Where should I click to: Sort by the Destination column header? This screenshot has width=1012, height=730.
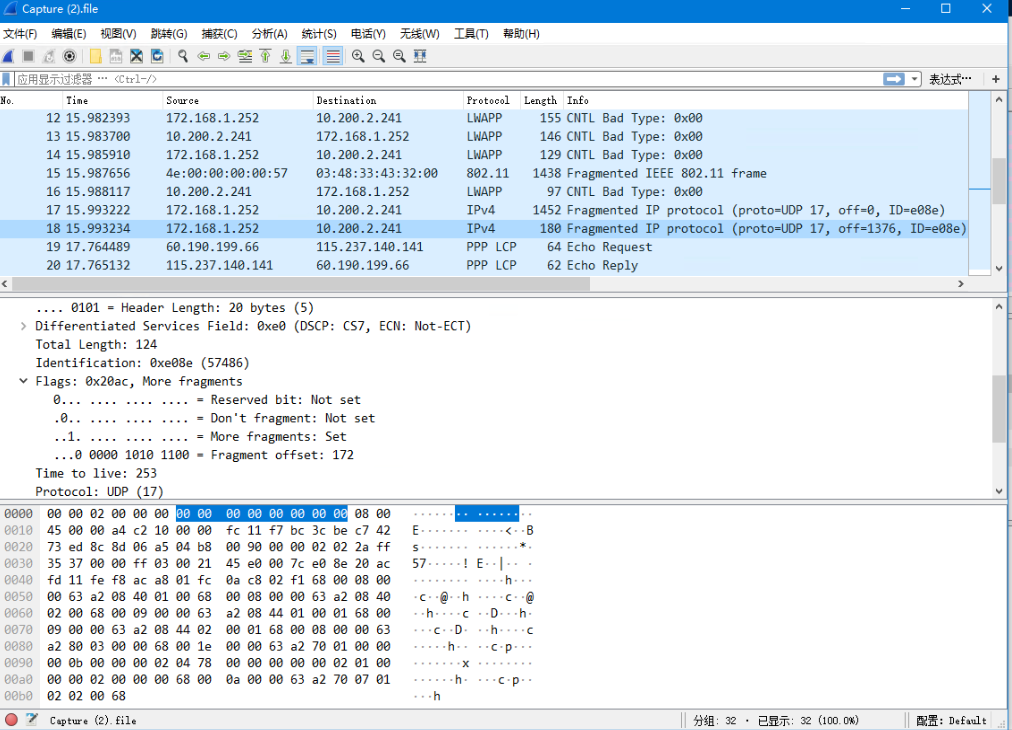(388, 100)
